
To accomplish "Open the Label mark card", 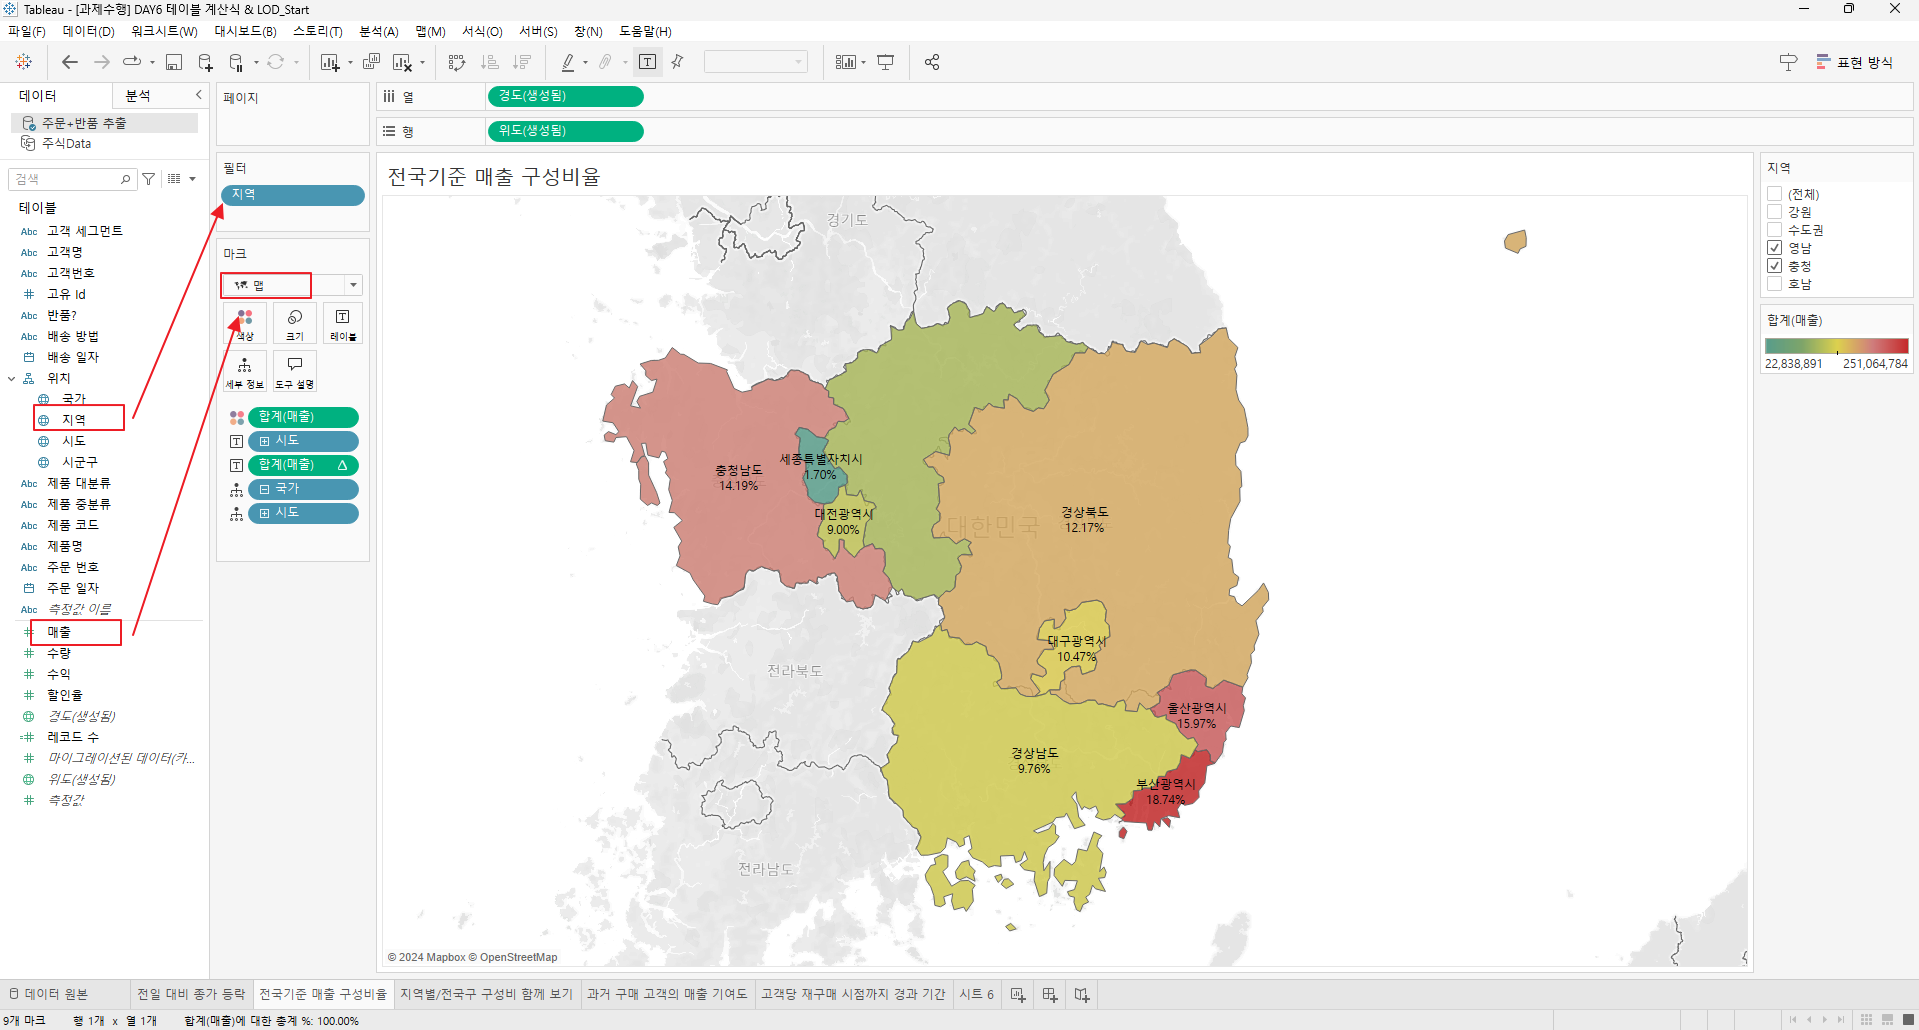I will click(x=343, y=324).
